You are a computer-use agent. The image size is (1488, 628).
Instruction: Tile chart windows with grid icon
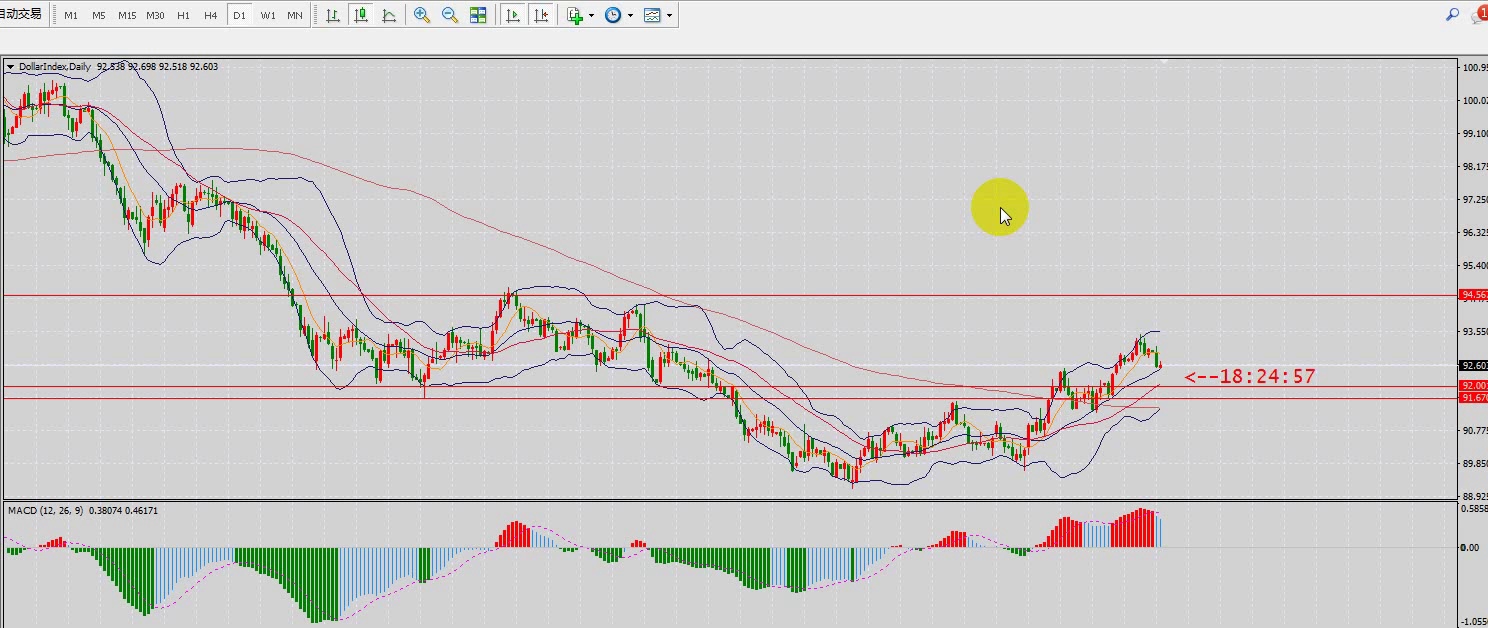point(478,15)
